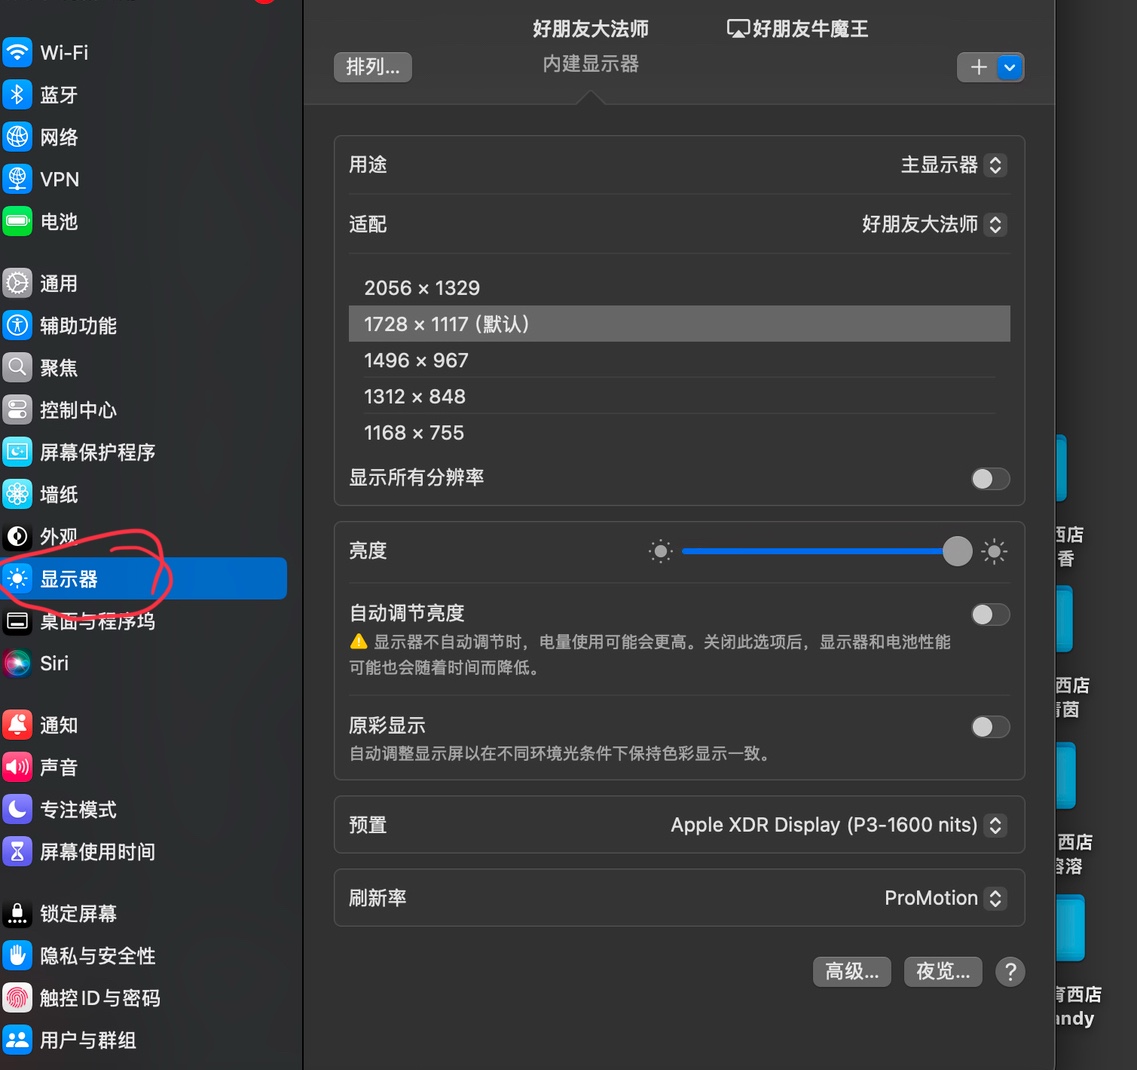
Task: Select resolution 1168 × 755
Action: click(x=679, y=432)
